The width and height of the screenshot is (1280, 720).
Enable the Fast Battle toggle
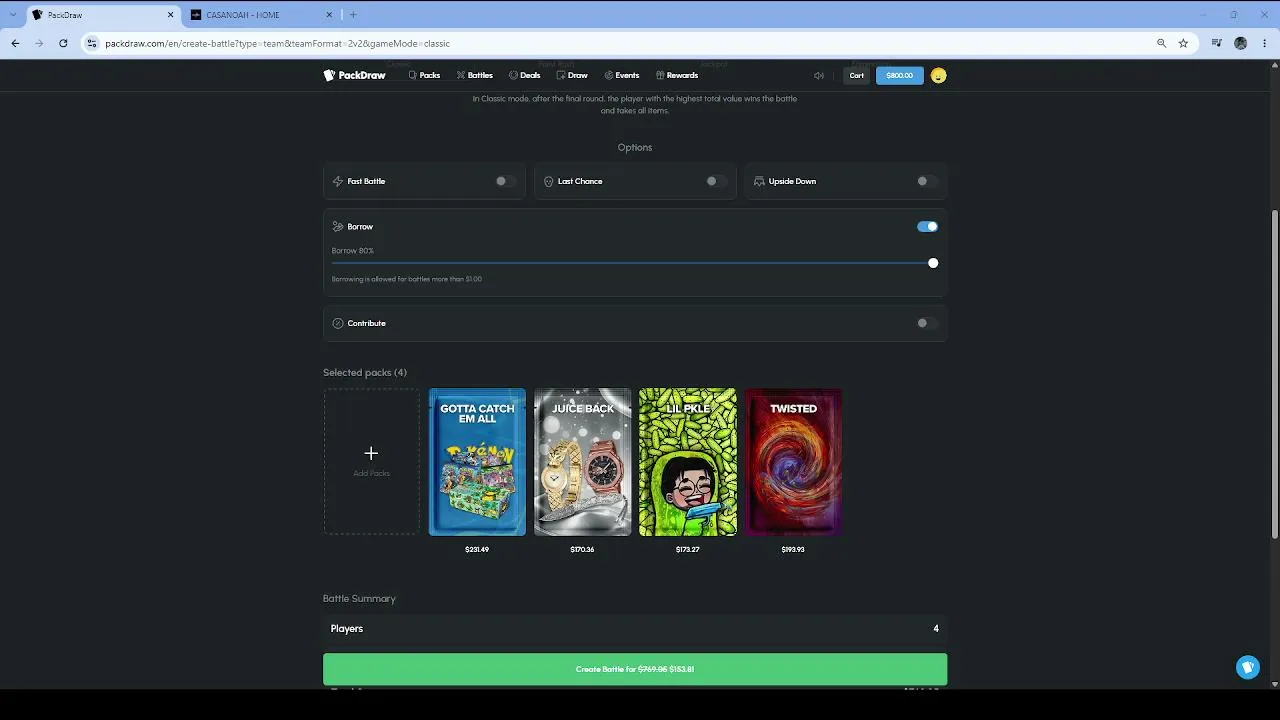coord(506,181)
